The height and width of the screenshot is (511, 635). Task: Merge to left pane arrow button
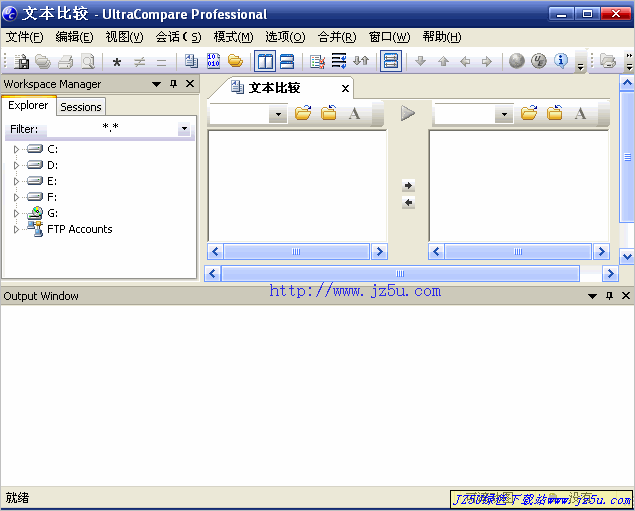tap(408, 202)
